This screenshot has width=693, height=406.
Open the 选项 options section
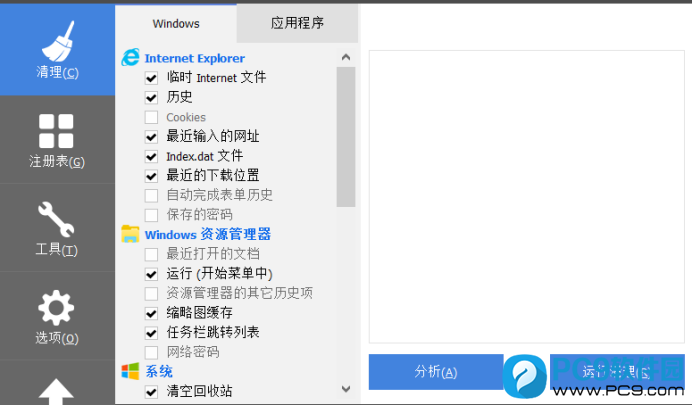pos(57,316)
